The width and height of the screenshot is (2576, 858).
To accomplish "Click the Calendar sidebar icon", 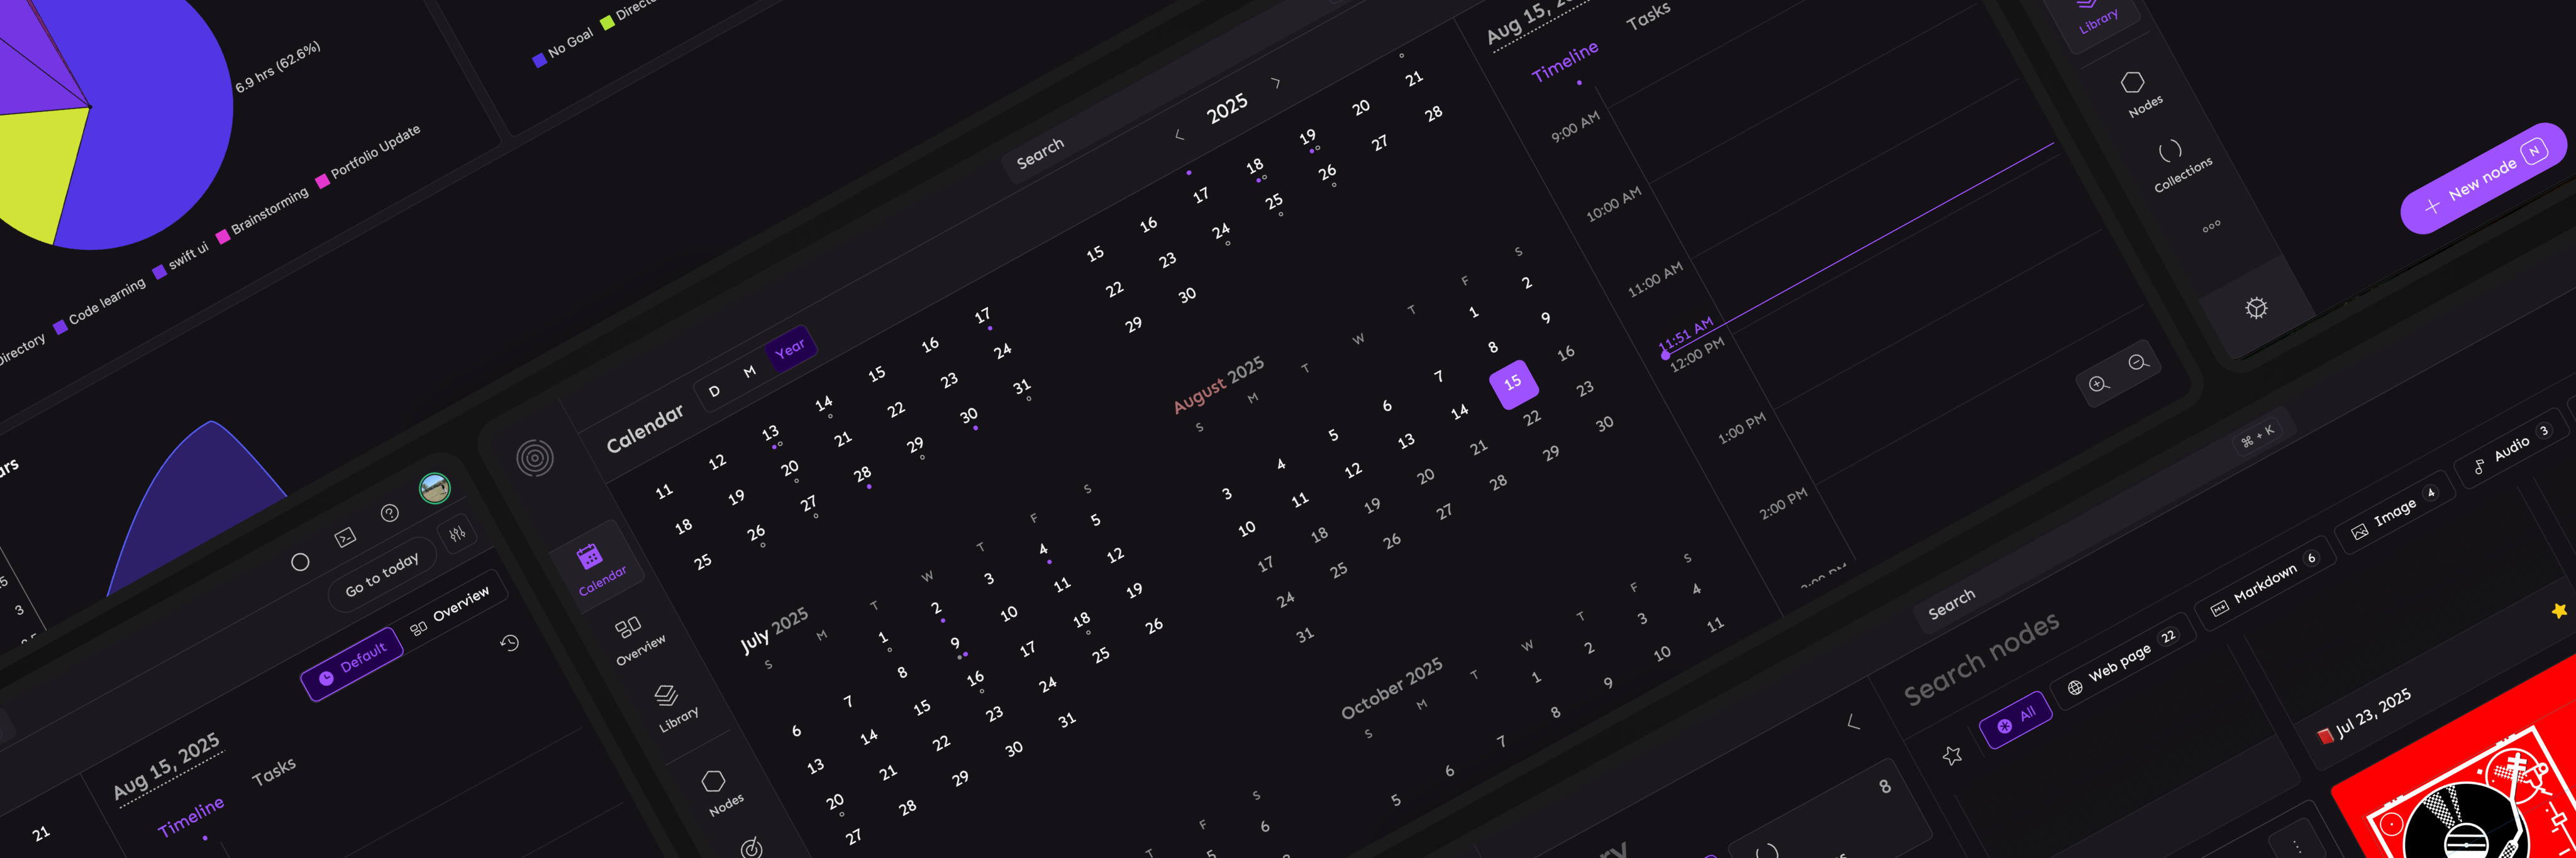I will tap(589, 557).
